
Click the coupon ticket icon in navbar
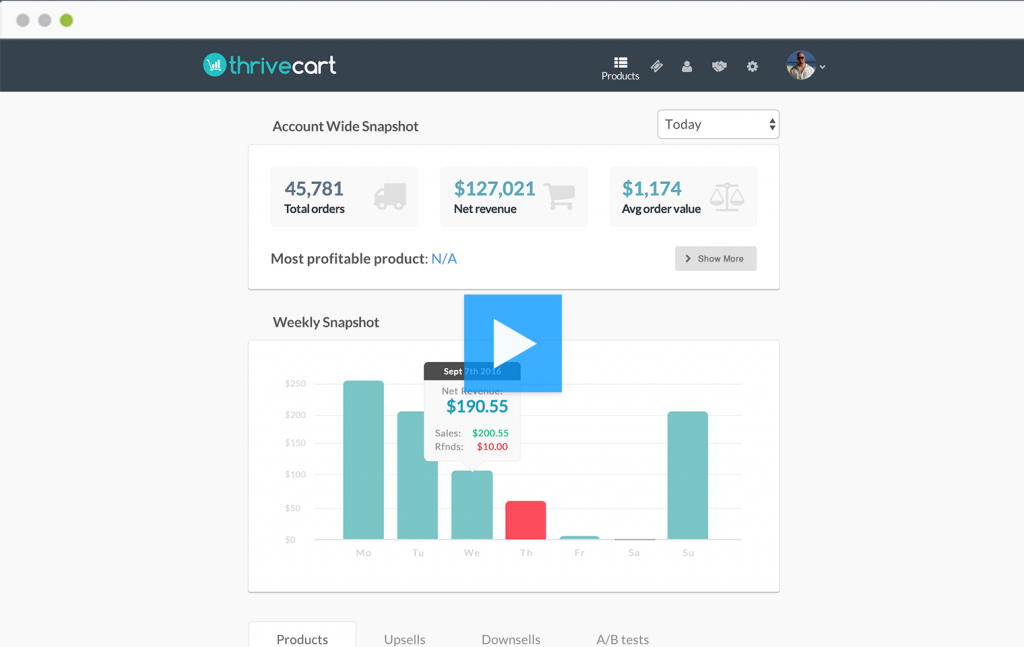(x=657, y=67)
